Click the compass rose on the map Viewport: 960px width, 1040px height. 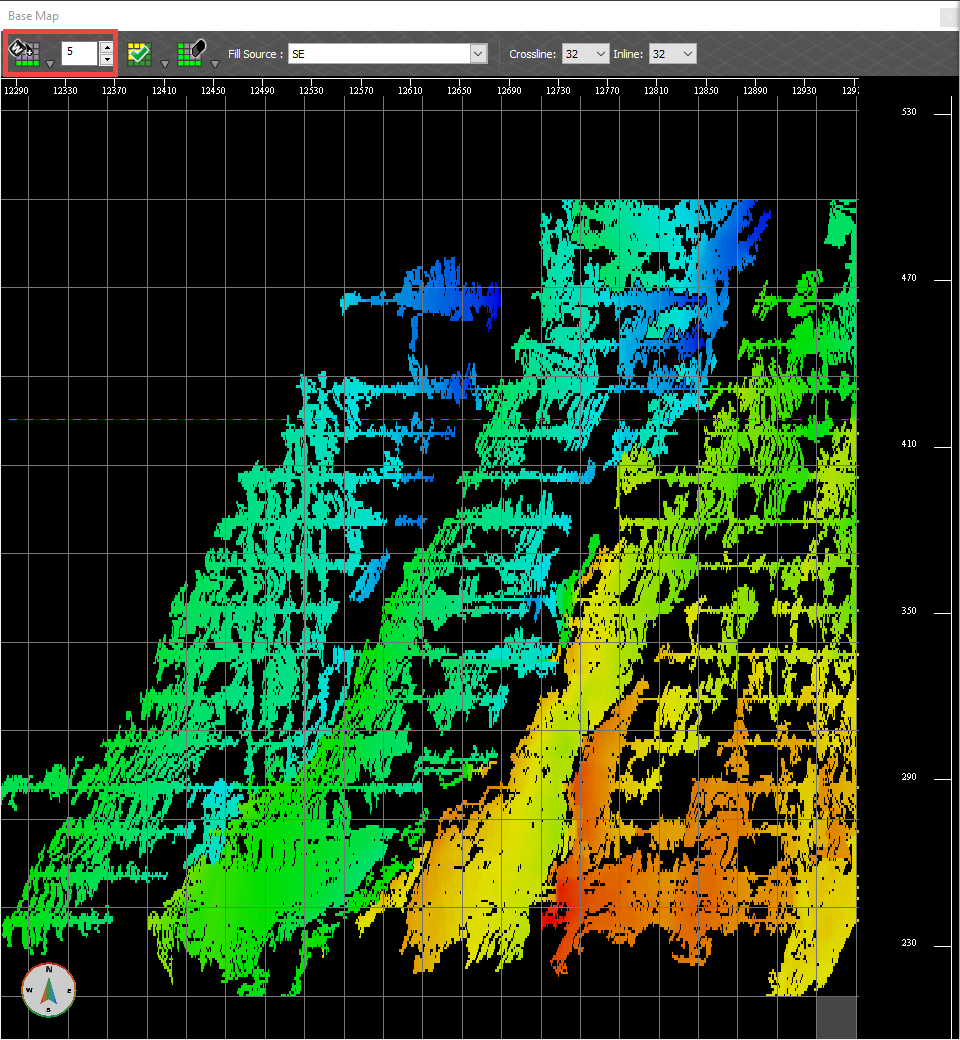pyautogui.click(x=48, y=990)
